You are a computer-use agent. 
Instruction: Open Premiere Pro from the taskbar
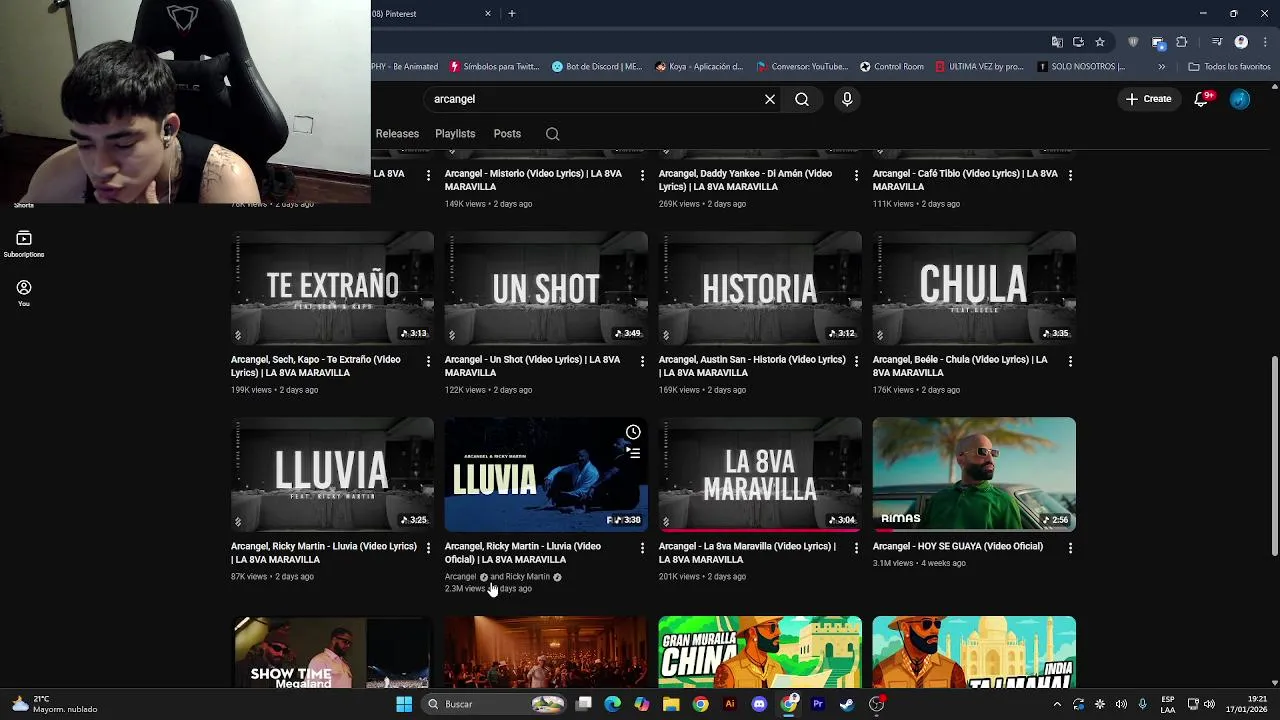[818, 704]
